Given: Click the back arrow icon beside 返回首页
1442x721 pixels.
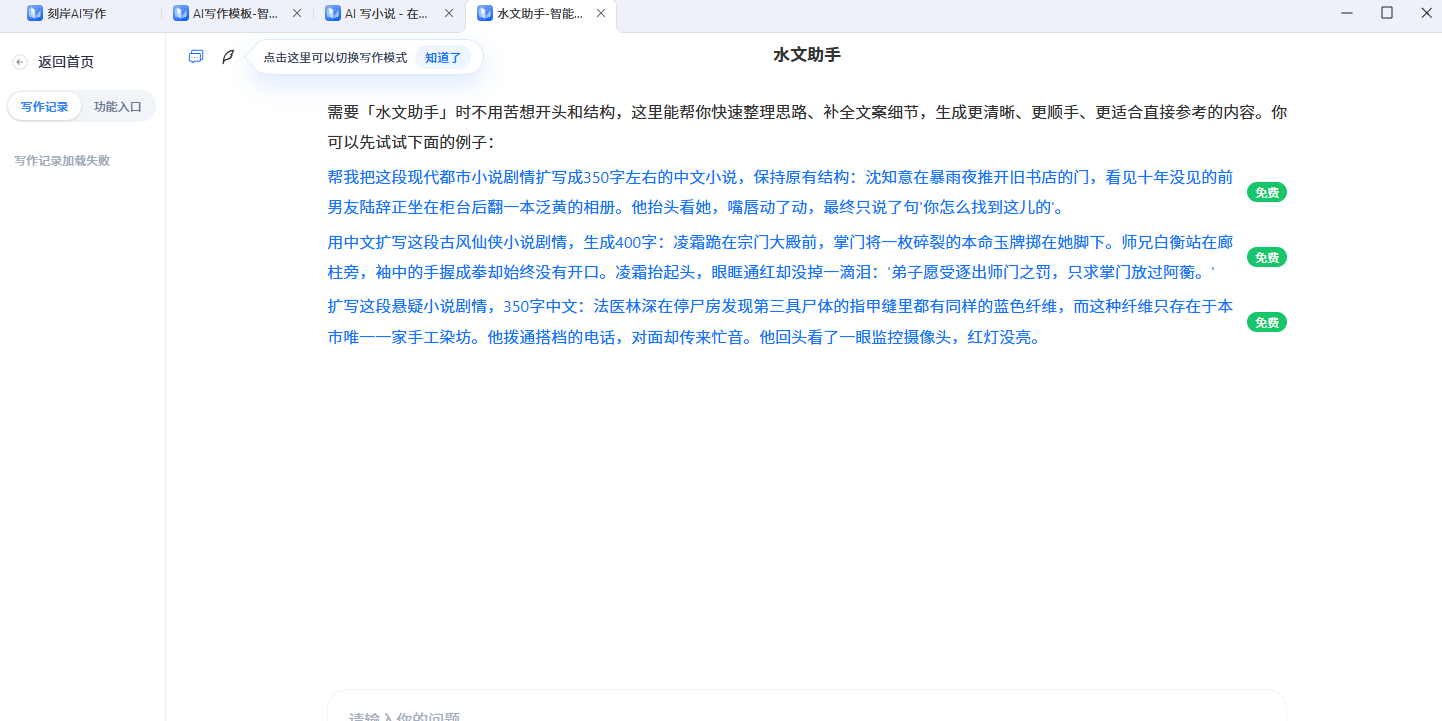Looking at the screenshot, I should pos(20,62).
